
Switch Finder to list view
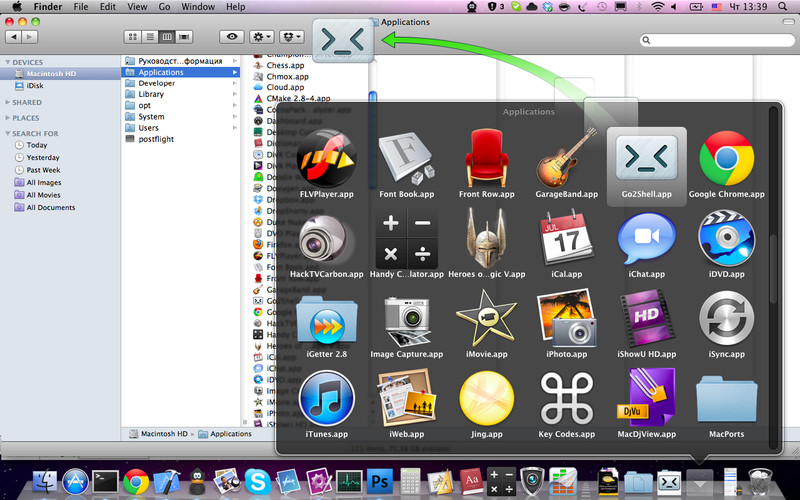click(149, 37)
